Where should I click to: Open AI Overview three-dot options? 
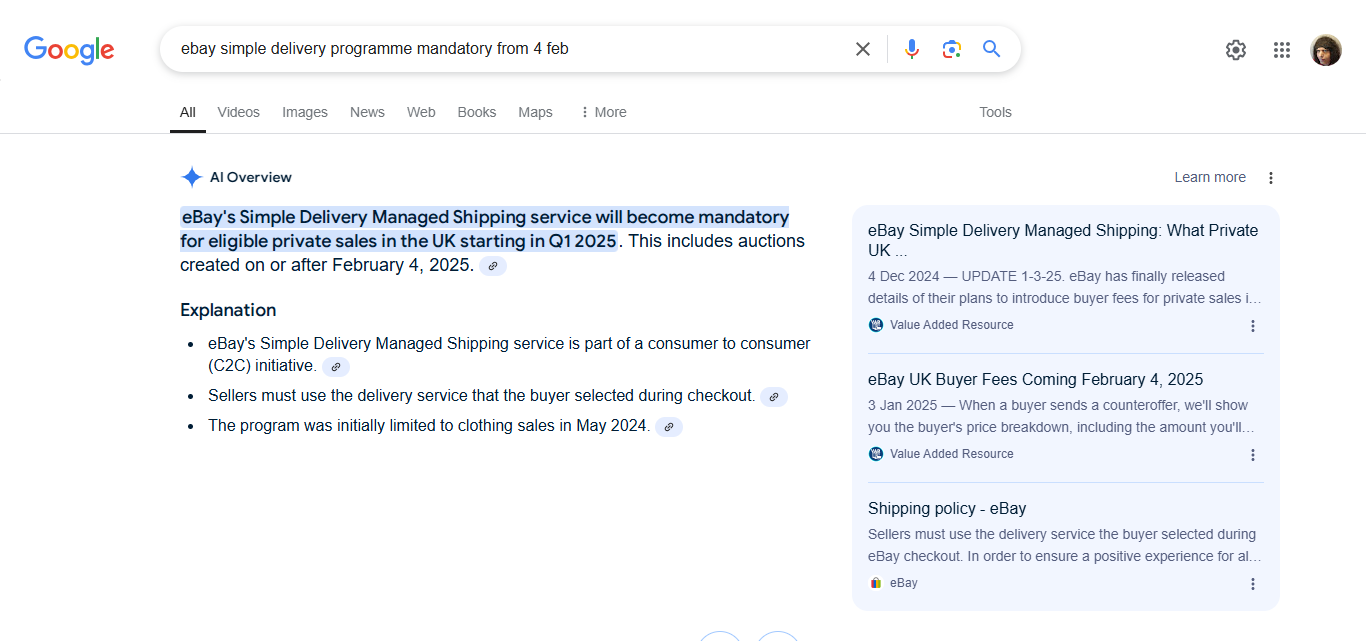pos(1271,178)
